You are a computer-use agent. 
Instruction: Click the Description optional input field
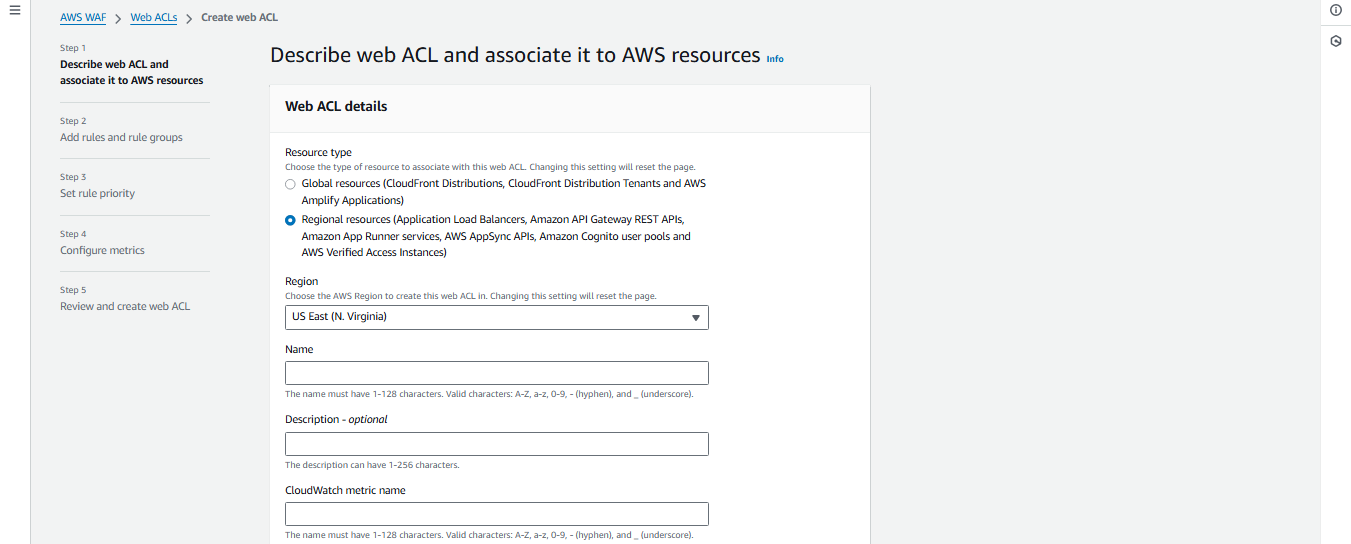[497, 444]
